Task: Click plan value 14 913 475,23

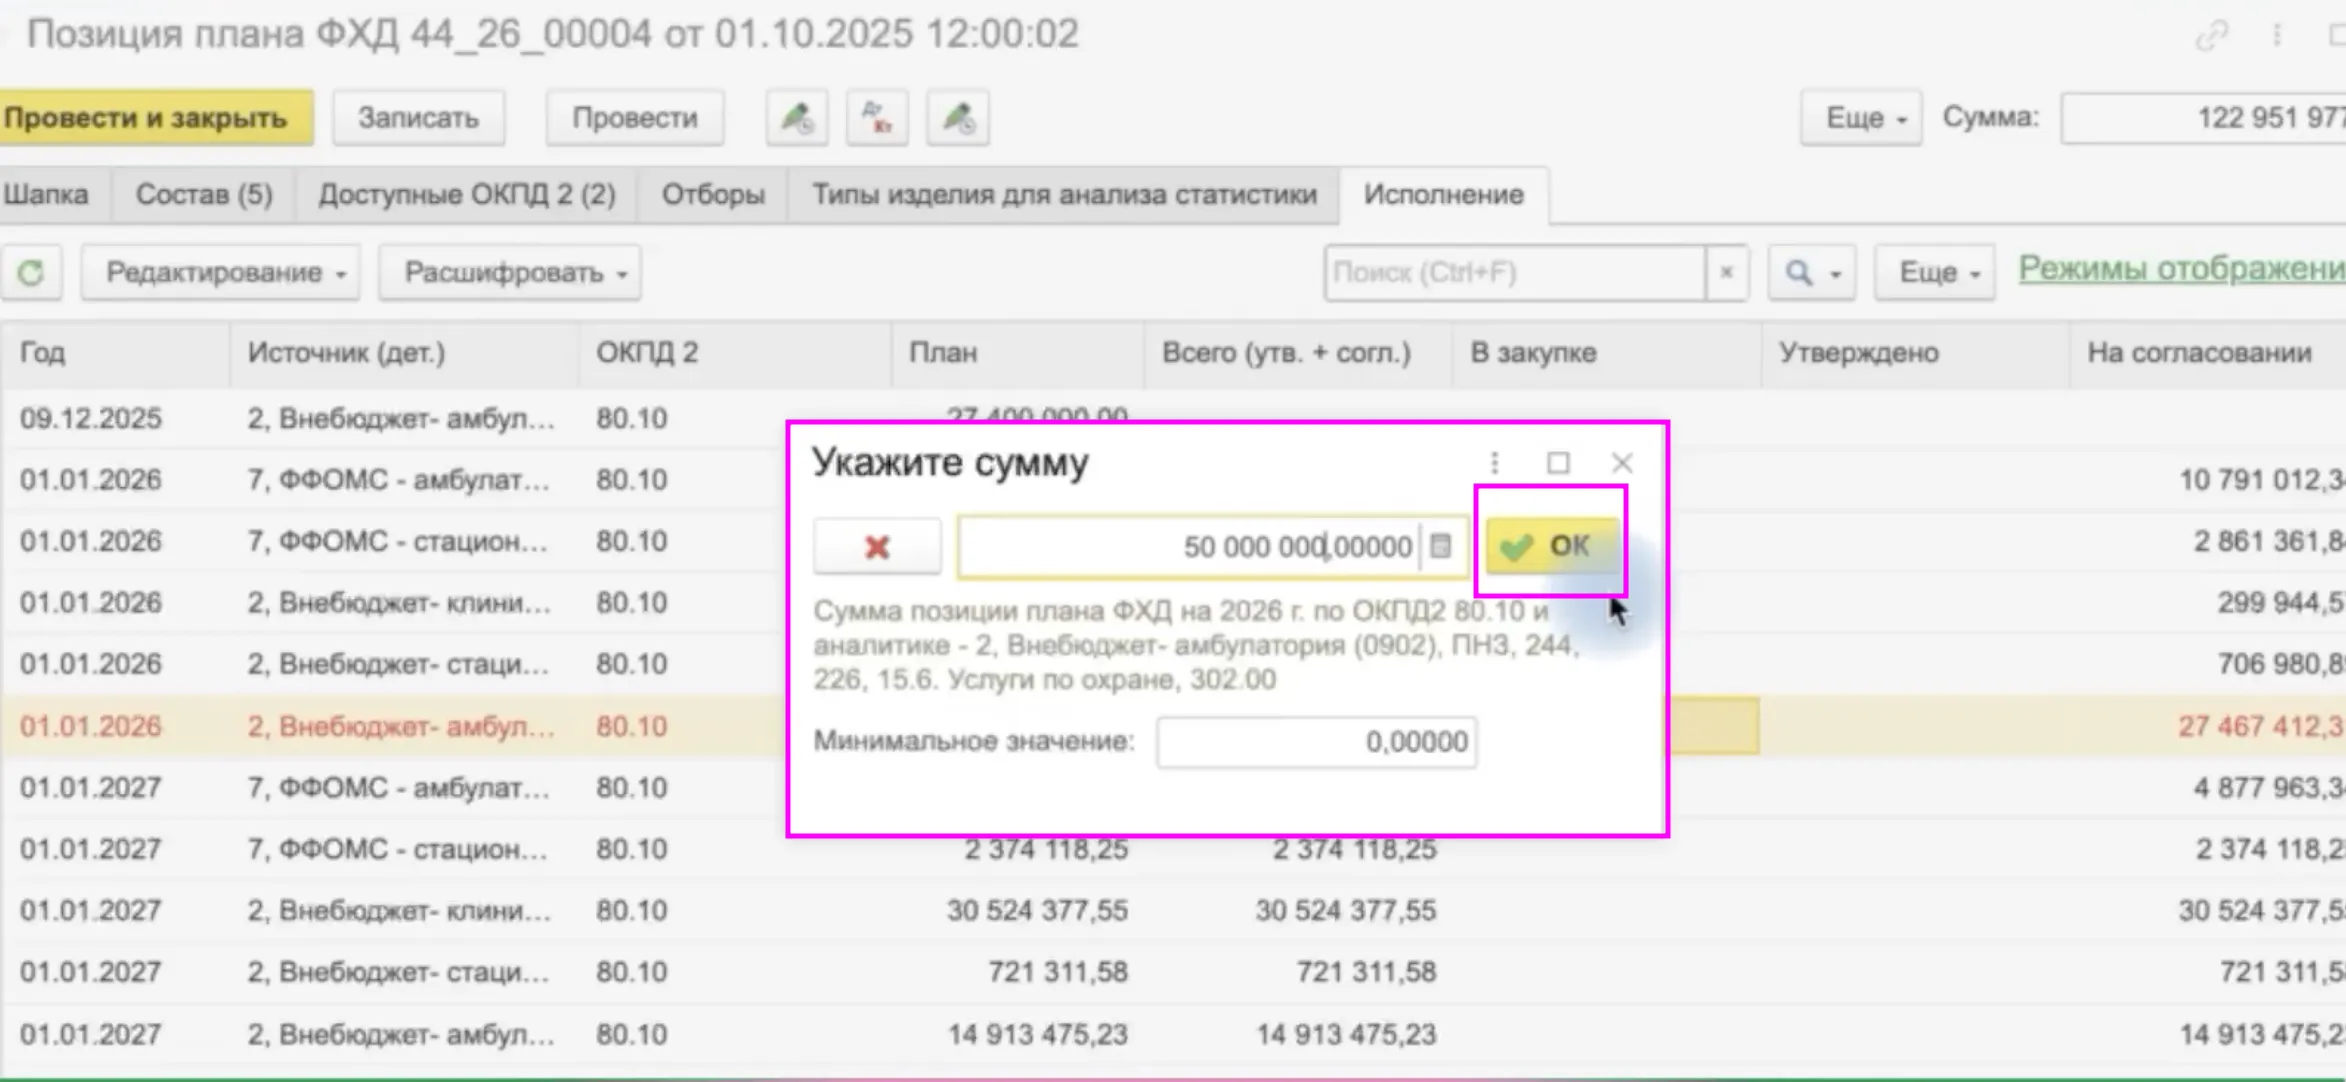Action: click(x=1038, y=1034)
